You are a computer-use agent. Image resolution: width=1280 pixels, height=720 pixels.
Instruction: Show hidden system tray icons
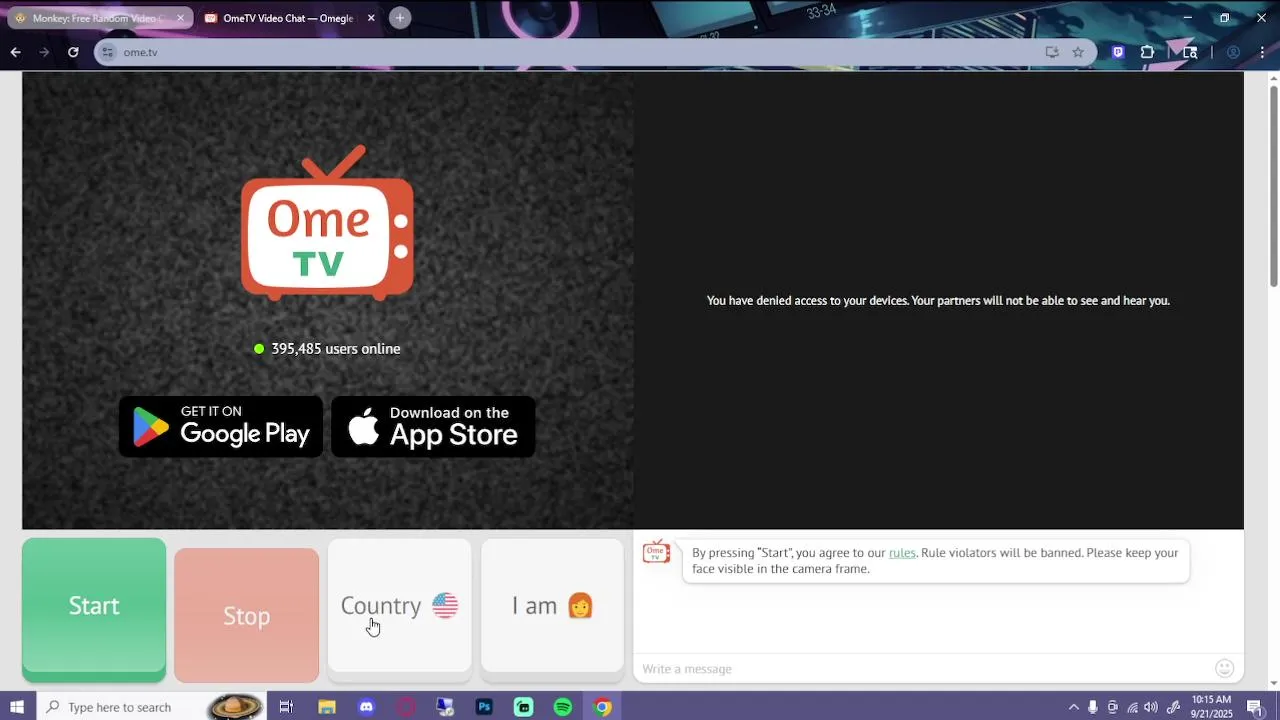pyautogui.click(x=1074, y=707)
